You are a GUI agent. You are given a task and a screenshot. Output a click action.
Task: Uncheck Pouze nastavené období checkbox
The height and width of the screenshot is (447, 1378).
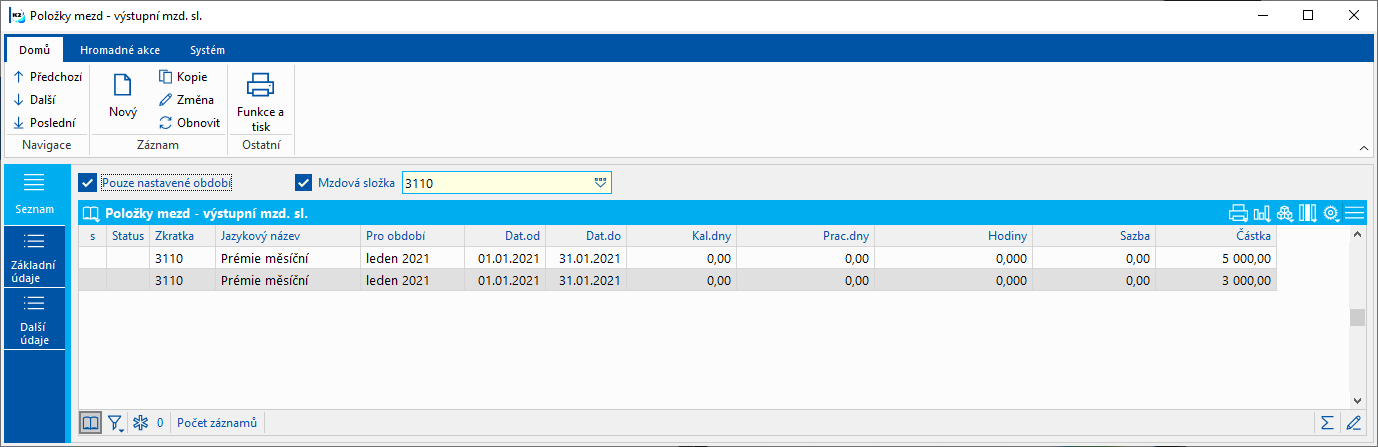[x=88, y=183]
